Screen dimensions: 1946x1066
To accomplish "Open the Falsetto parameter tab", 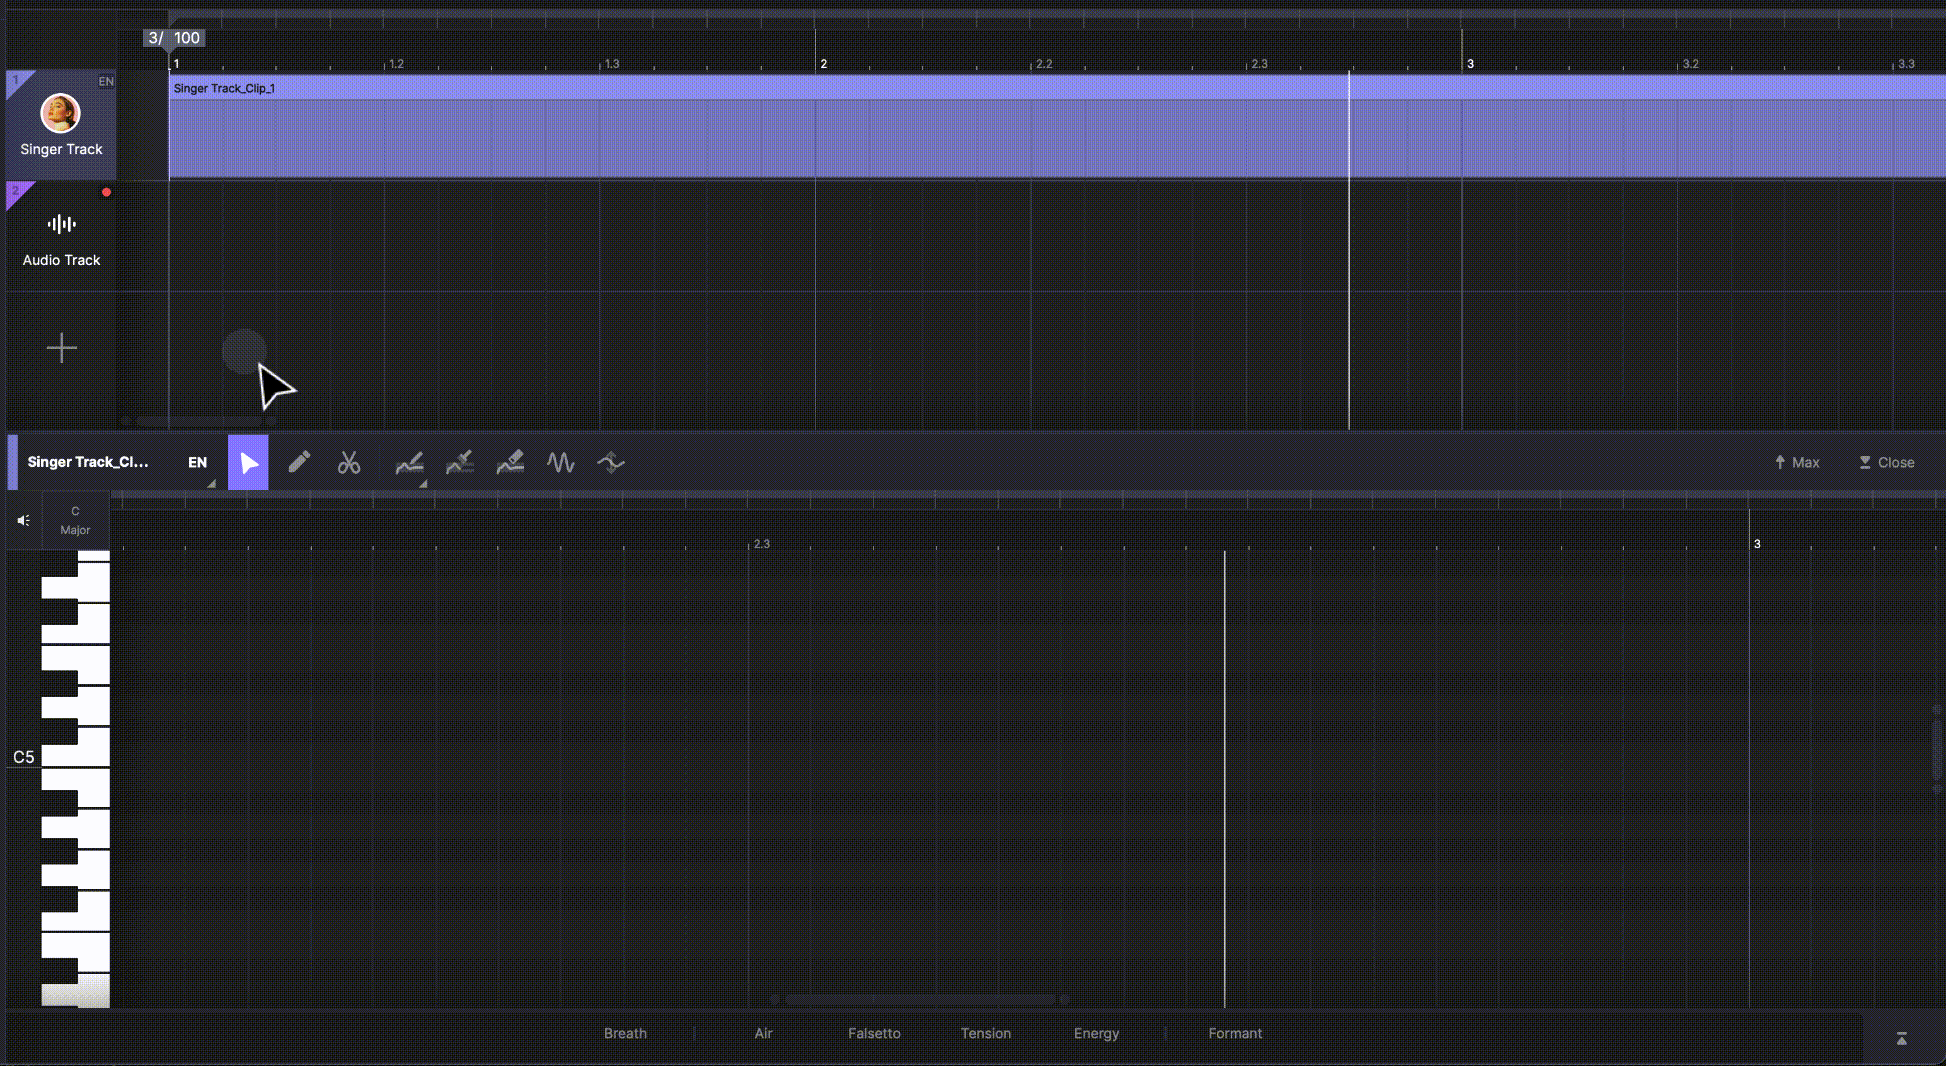I will pyautogui.click(x=874, y=1033).
